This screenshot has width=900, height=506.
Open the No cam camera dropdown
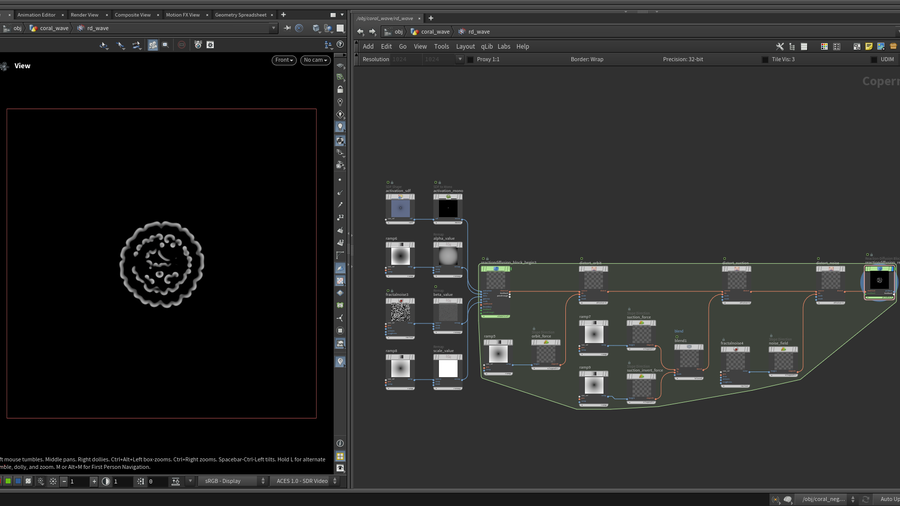[315, 60]
